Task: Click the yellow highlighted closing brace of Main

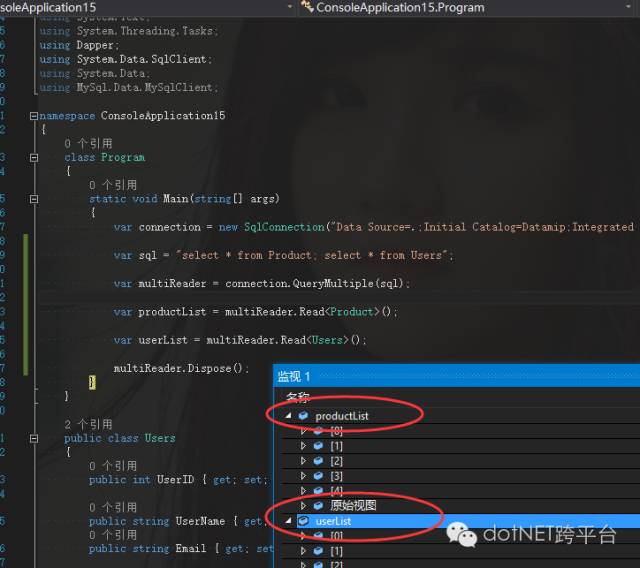Action: click(92, 382)
